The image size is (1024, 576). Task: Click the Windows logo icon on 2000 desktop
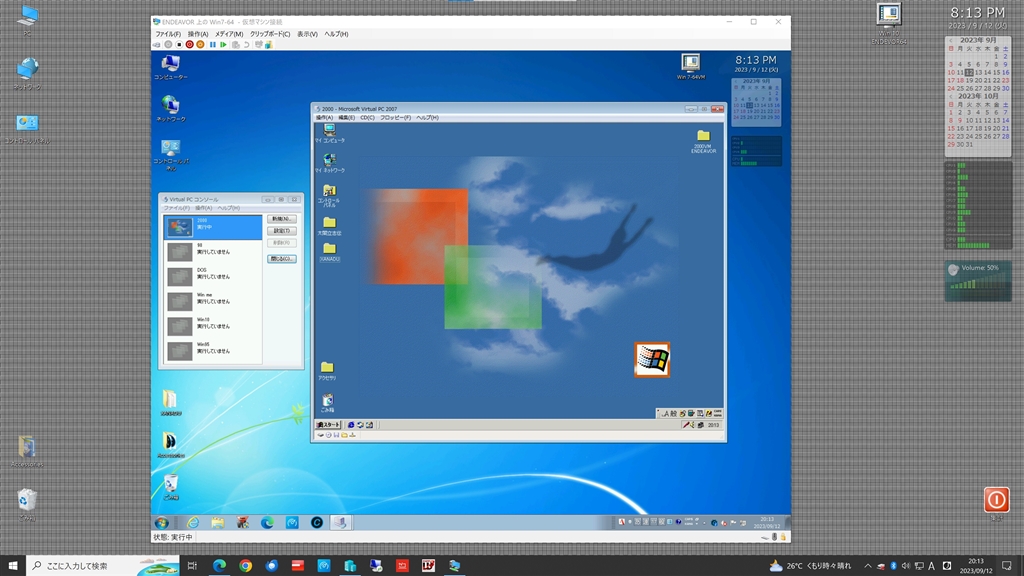click(x=652, y=359)
